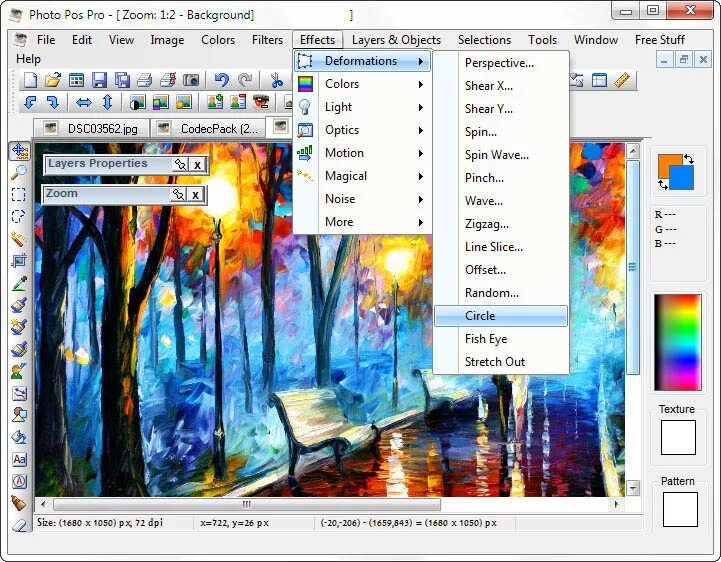Close the Zoom panel
The image size is (721, 562).
tap(196, 195)
